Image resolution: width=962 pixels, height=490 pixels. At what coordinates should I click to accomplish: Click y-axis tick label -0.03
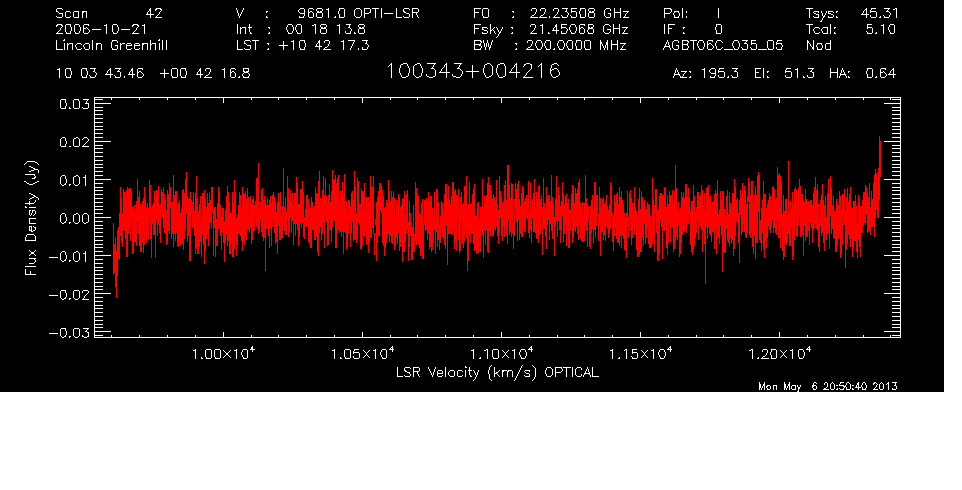point(69,333)
